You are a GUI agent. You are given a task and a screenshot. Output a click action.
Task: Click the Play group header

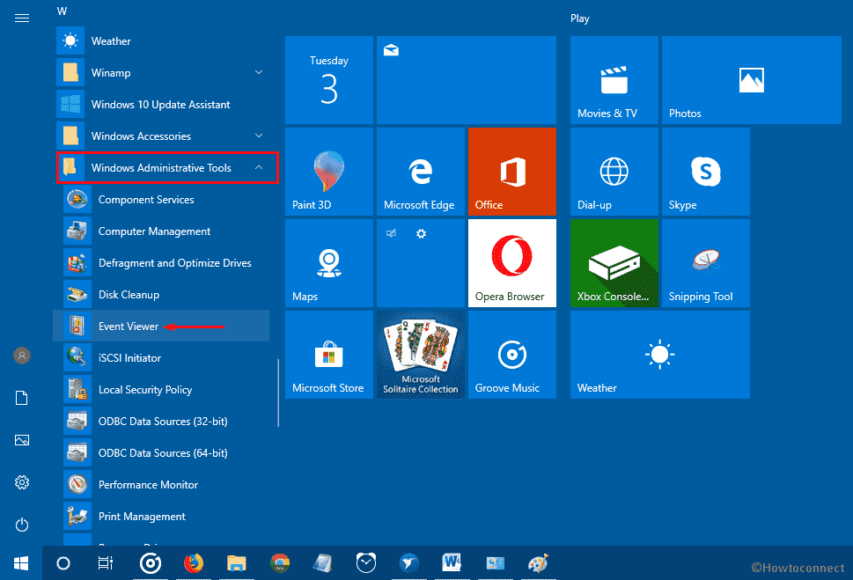tap(580, 18)
